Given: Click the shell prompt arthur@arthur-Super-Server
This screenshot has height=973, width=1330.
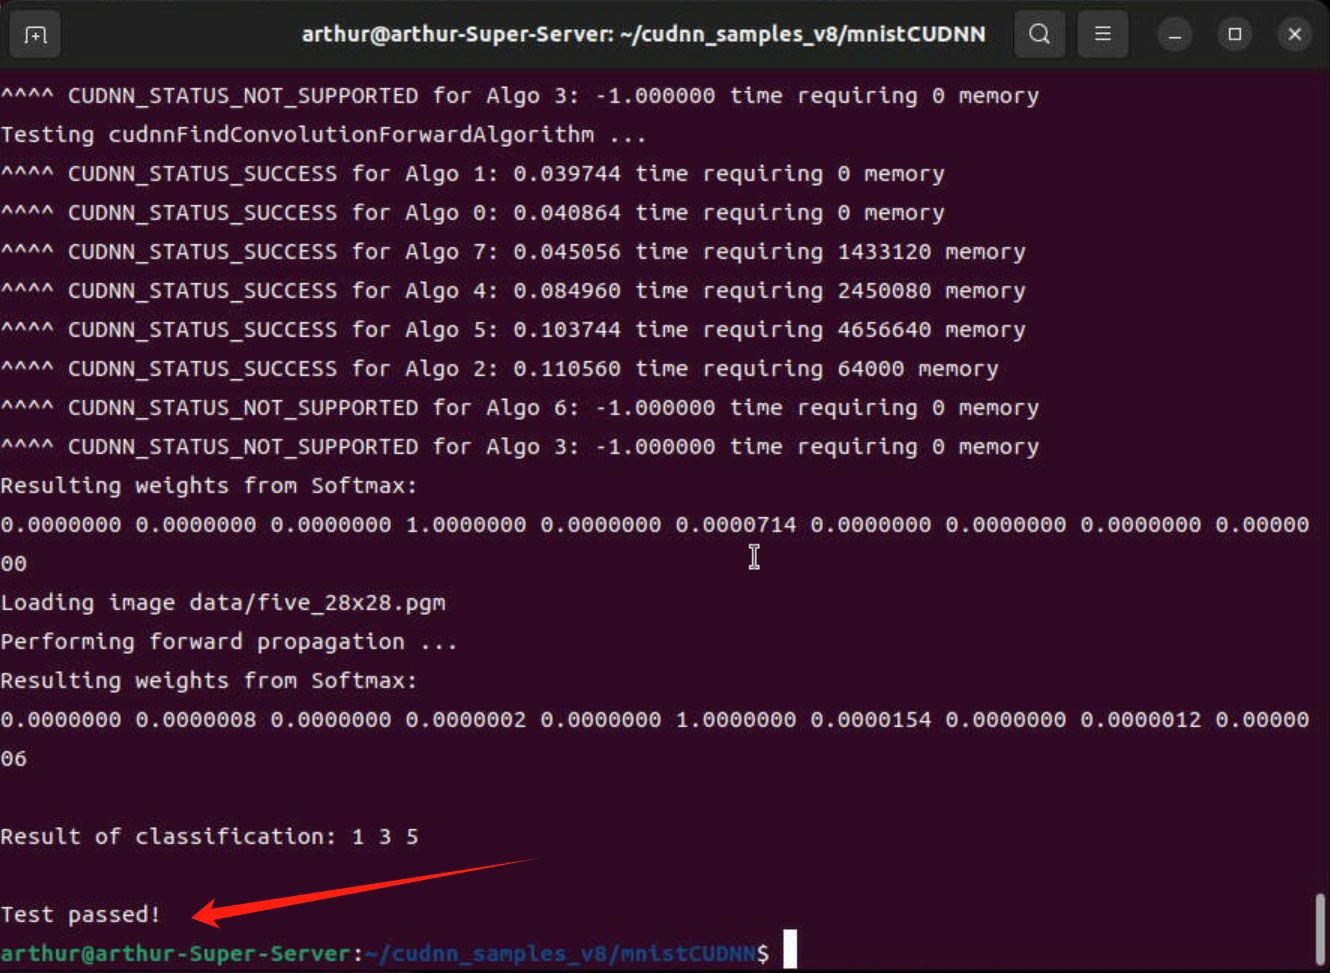Looking at the screenshot, I should (175, 953).
